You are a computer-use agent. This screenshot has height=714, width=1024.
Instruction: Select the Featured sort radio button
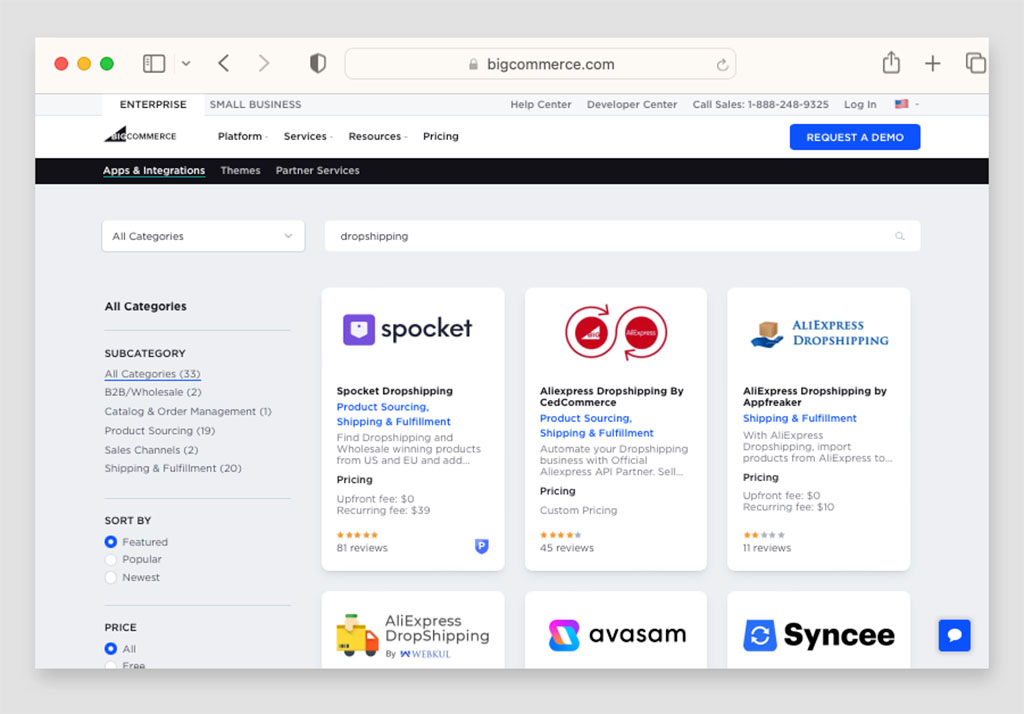(x=111, y=542)
